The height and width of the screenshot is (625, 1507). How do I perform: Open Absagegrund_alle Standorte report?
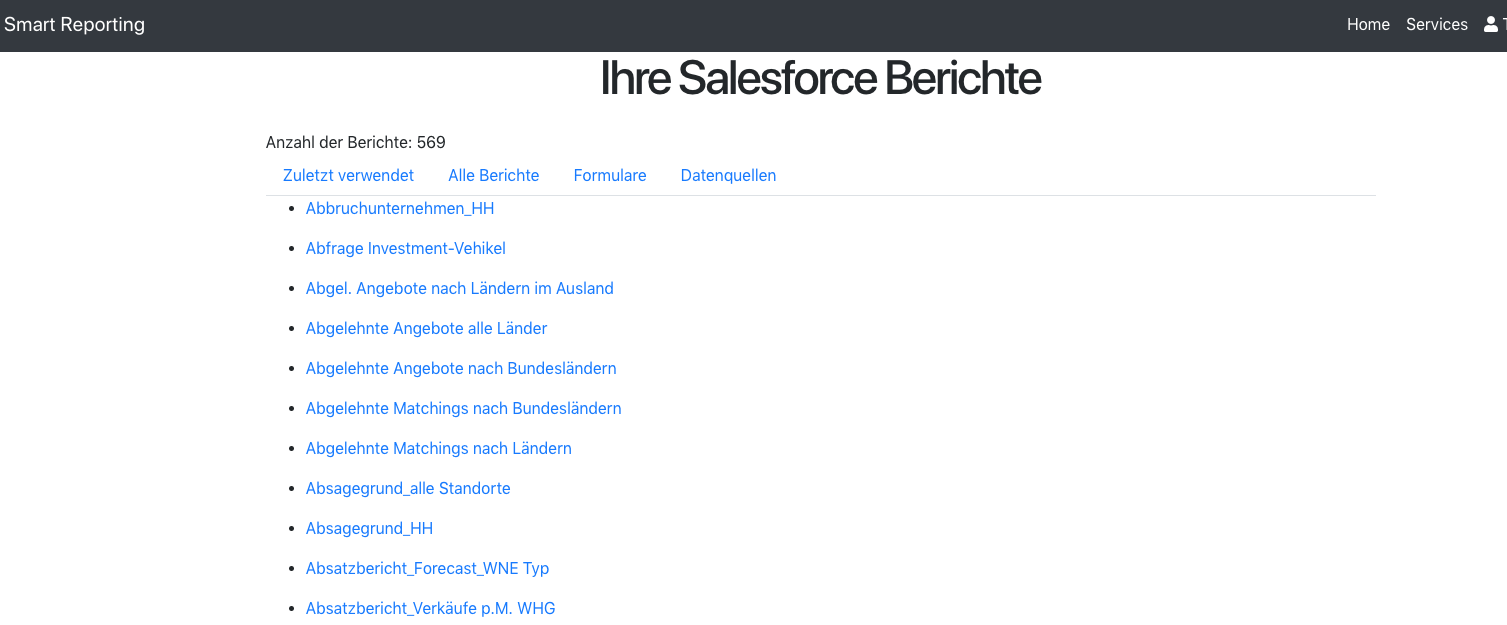(x=408, y=488)
